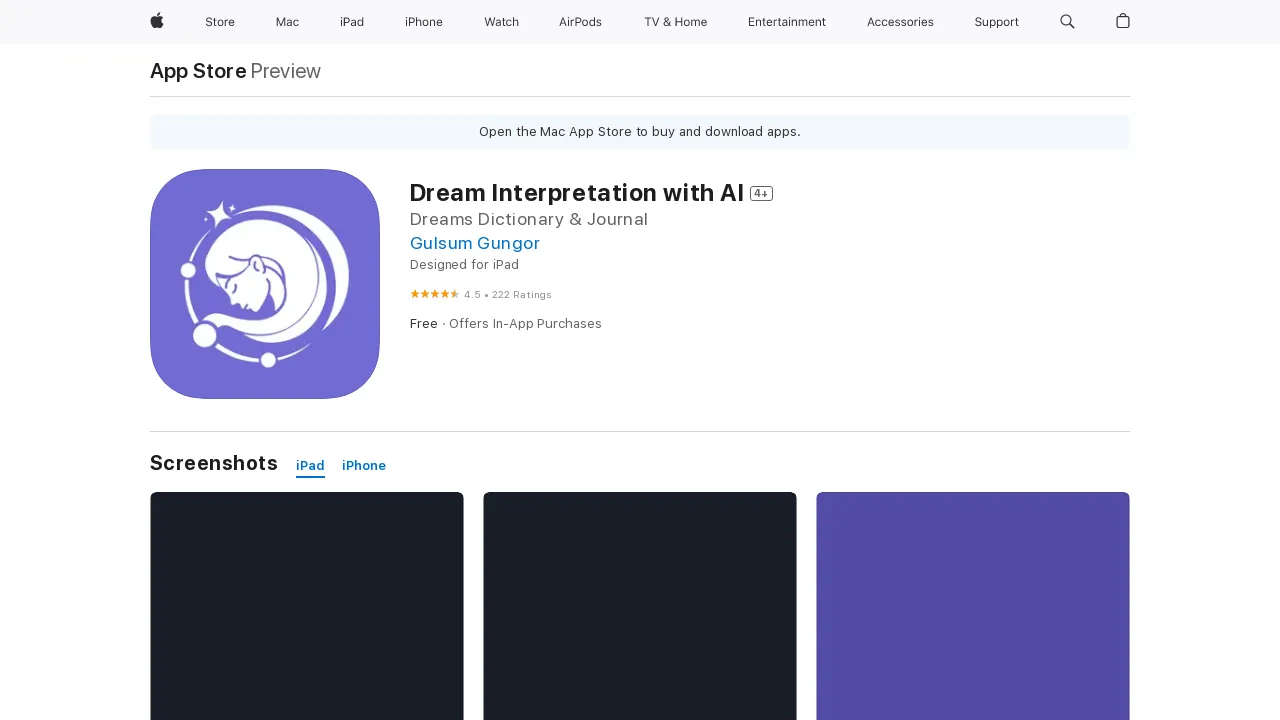Open the Watch section
The image size is (1280, 720).
click(501, 22)
